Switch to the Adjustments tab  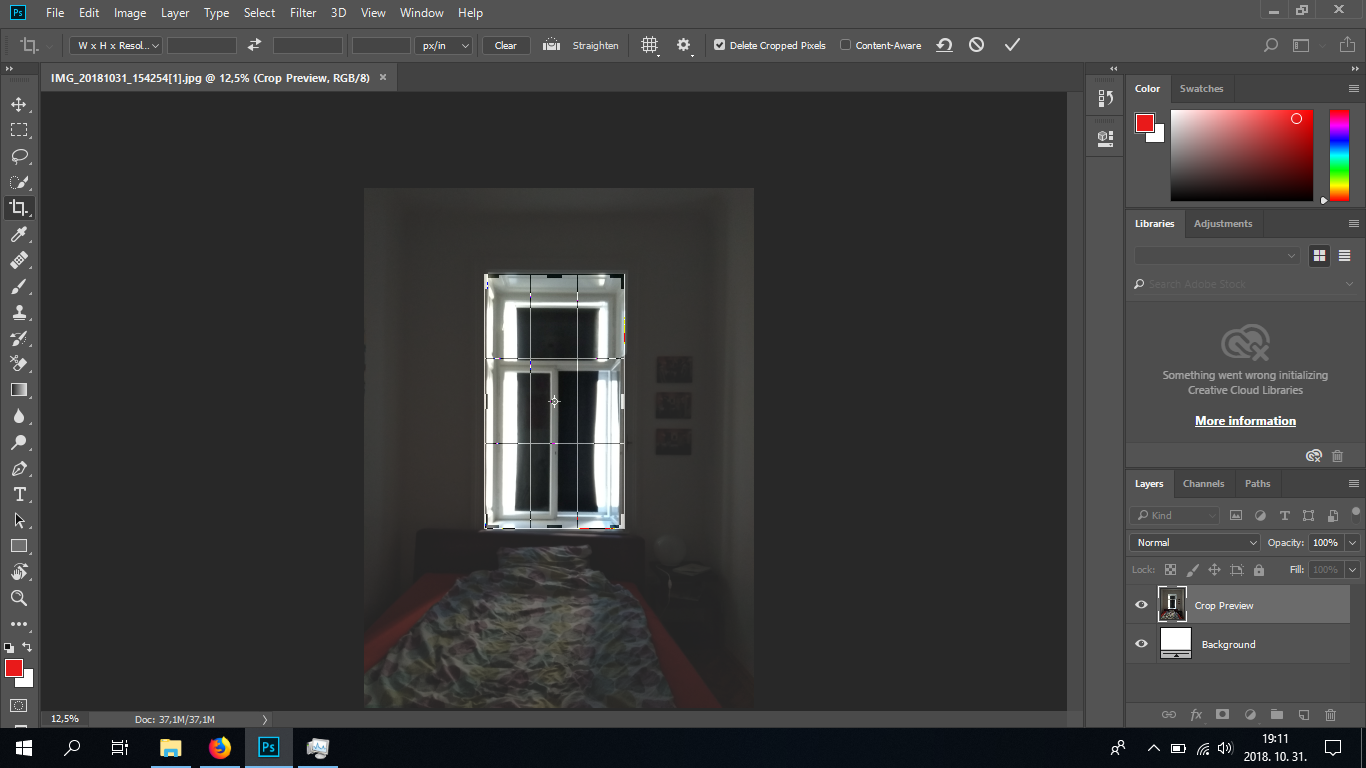[1223, 223]
